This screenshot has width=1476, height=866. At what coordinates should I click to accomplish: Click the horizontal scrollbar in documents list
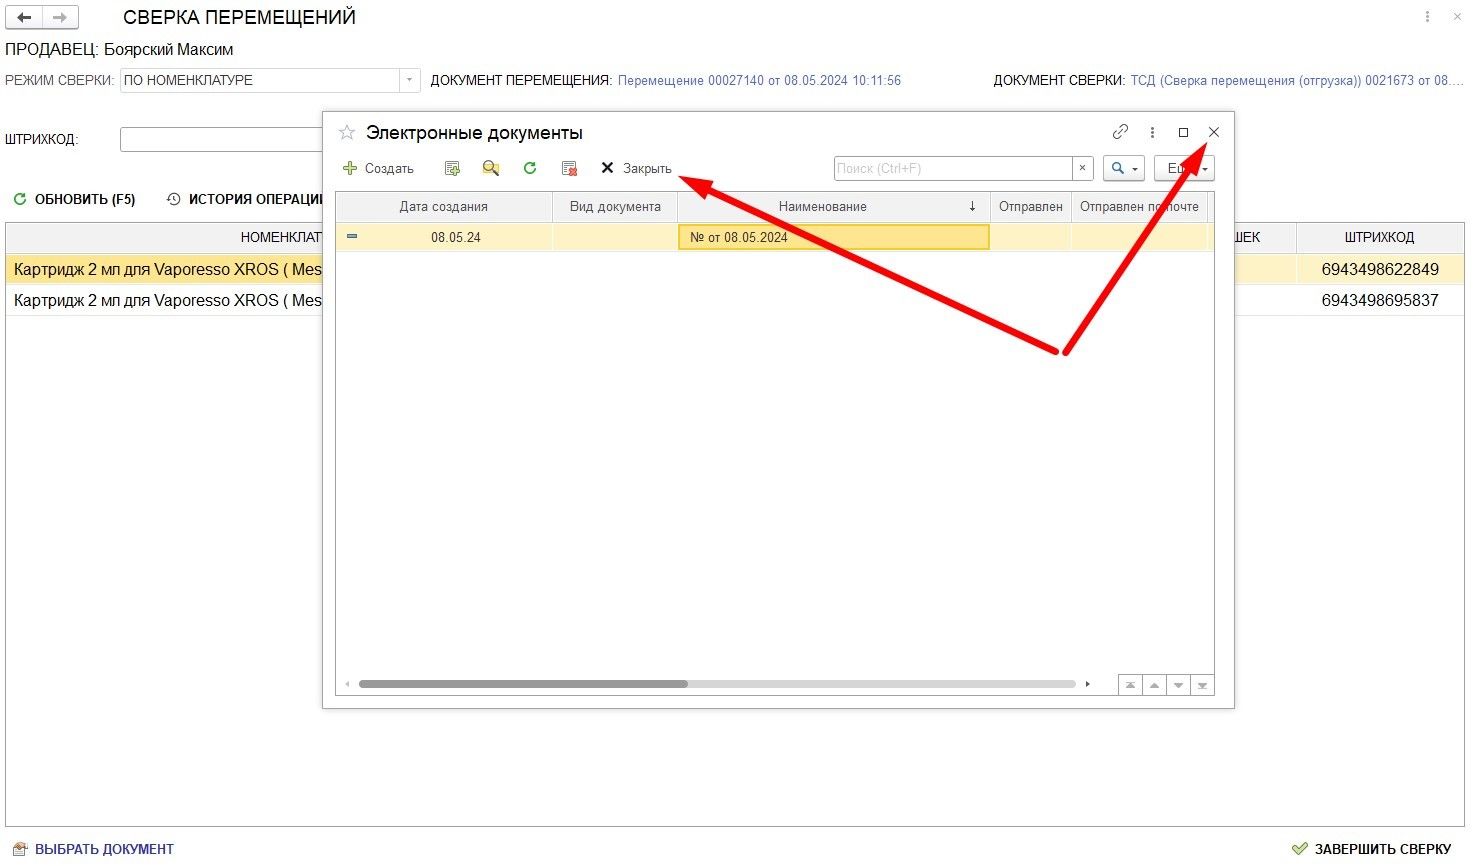pos(523,685)
